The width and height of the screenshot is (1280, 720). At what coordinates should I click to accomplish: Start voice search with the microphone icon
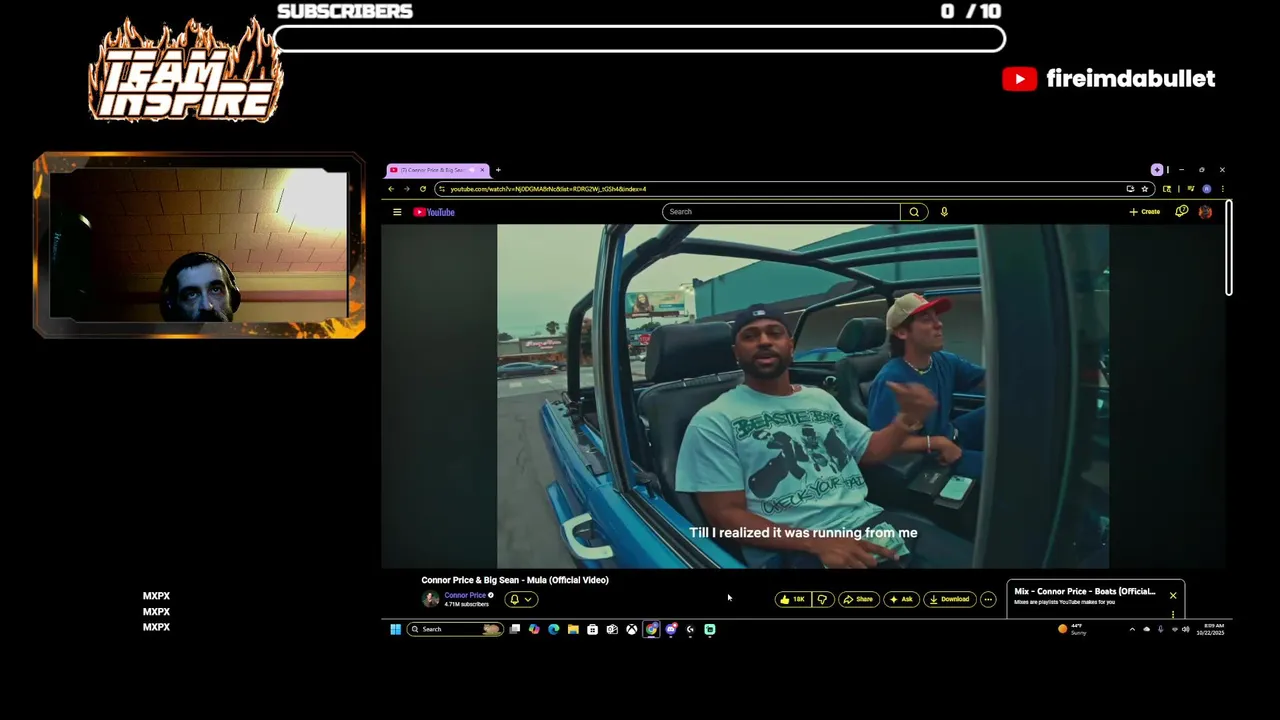click(944, 212)
